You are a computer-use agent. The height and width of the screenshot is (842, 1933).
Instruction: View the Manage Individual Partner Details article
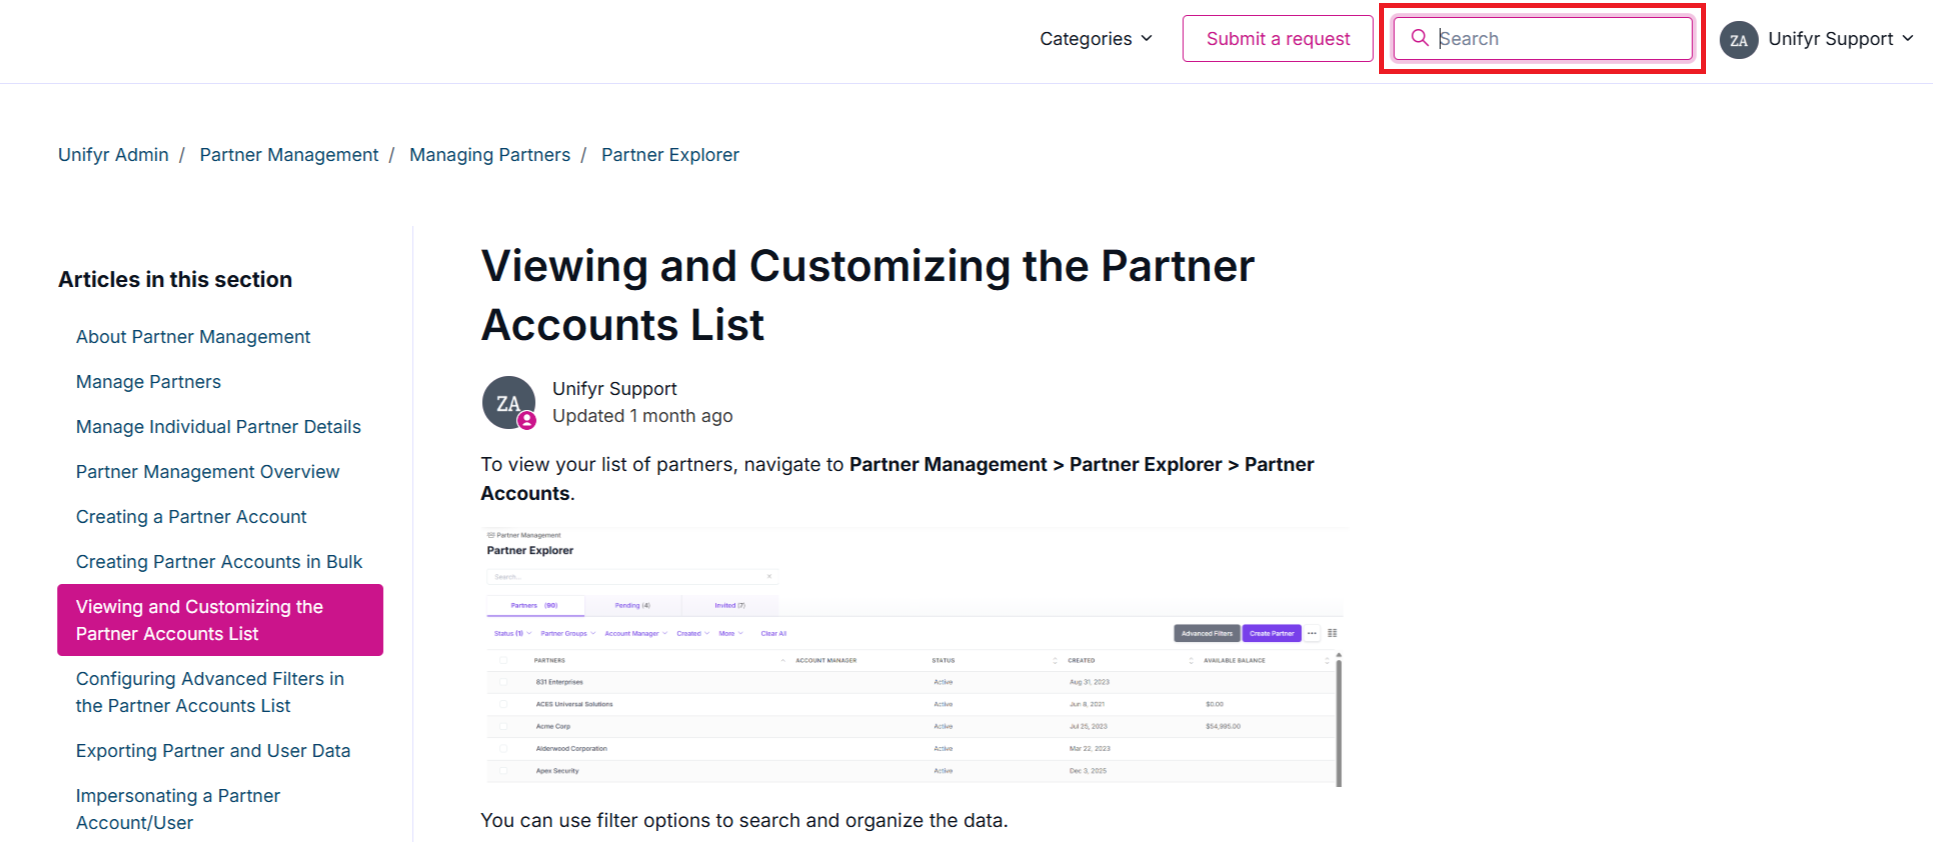218,427
